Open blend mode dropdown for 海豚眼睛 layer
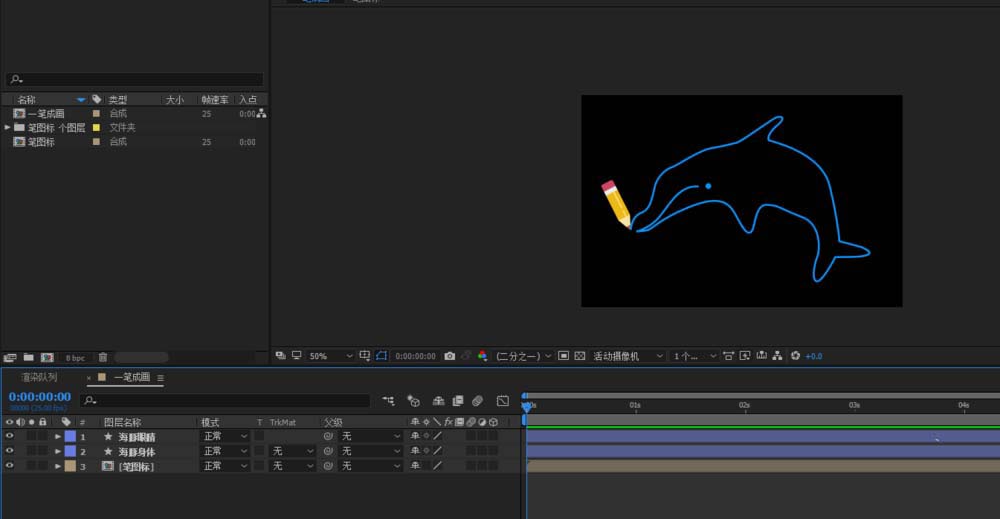 coord(226,437)
